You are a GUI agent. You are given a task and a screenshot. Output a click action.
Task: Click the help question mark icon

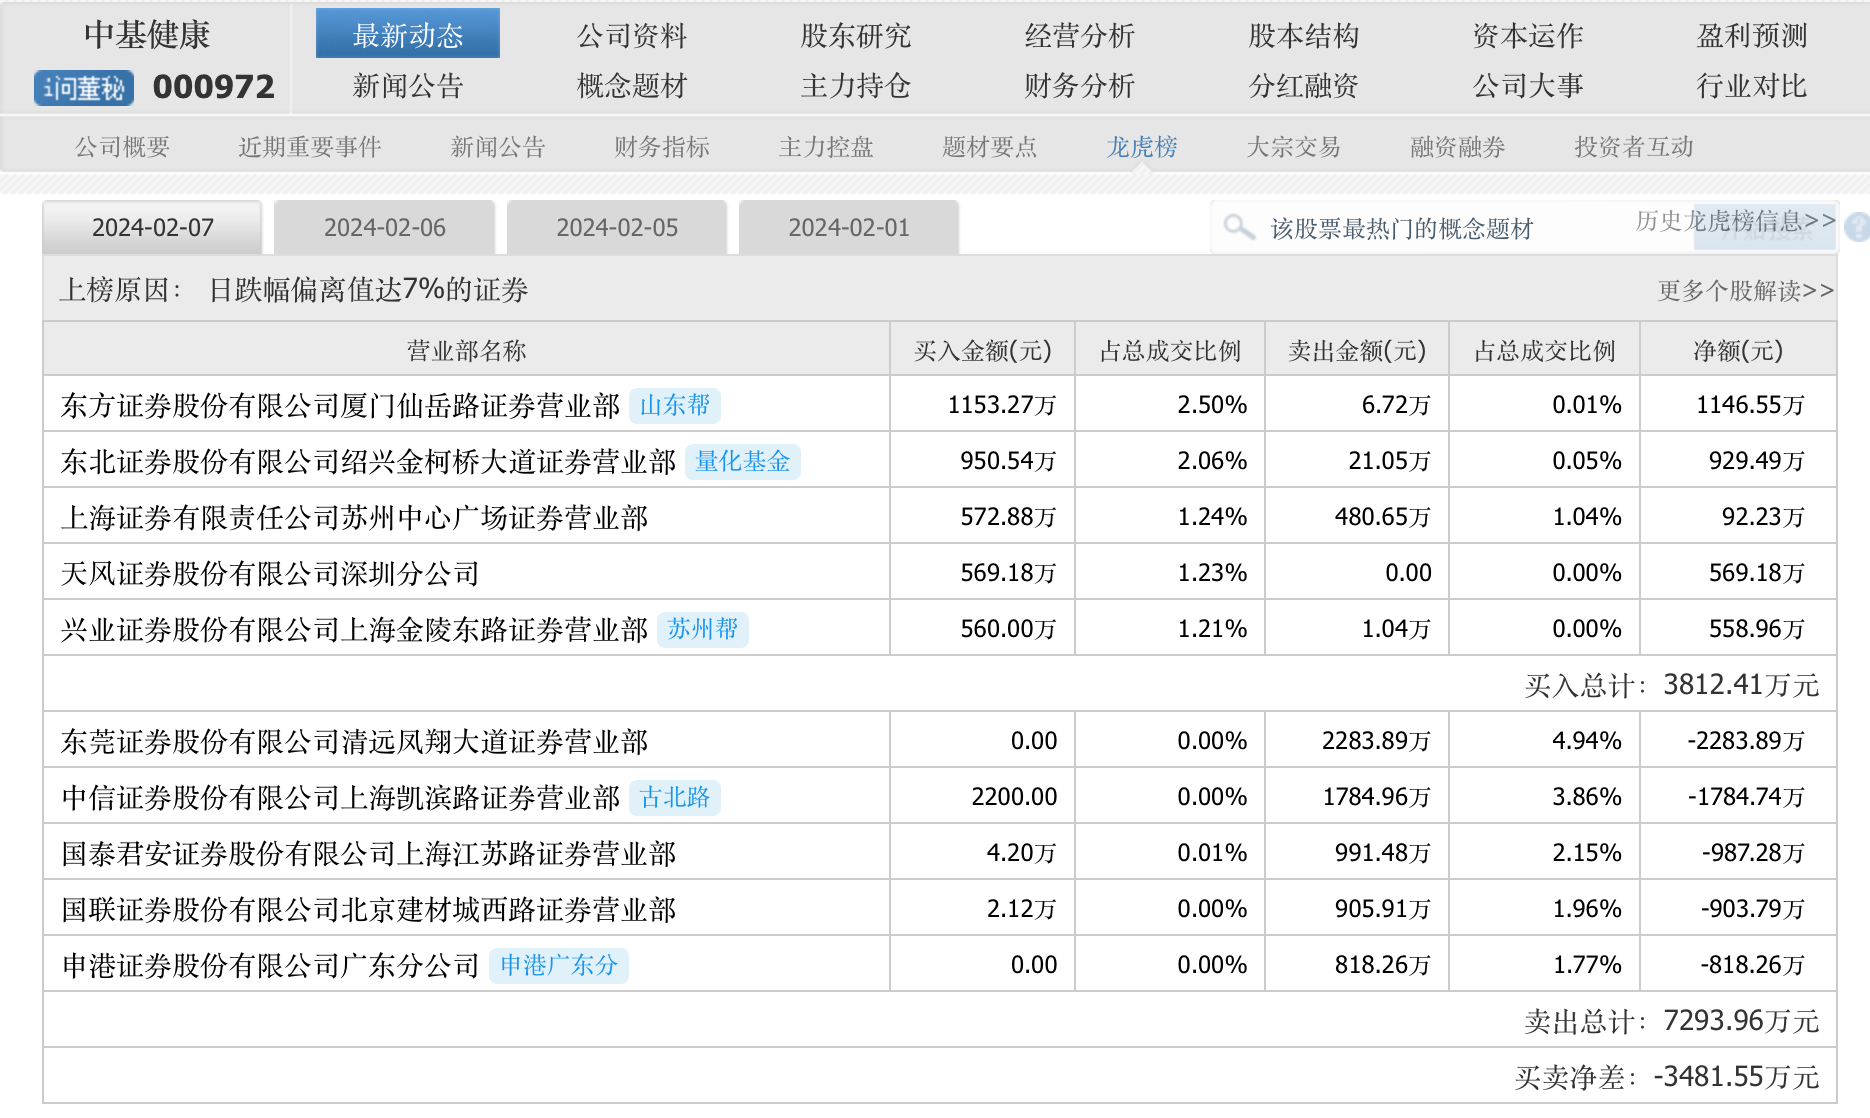click(1857, 227)
